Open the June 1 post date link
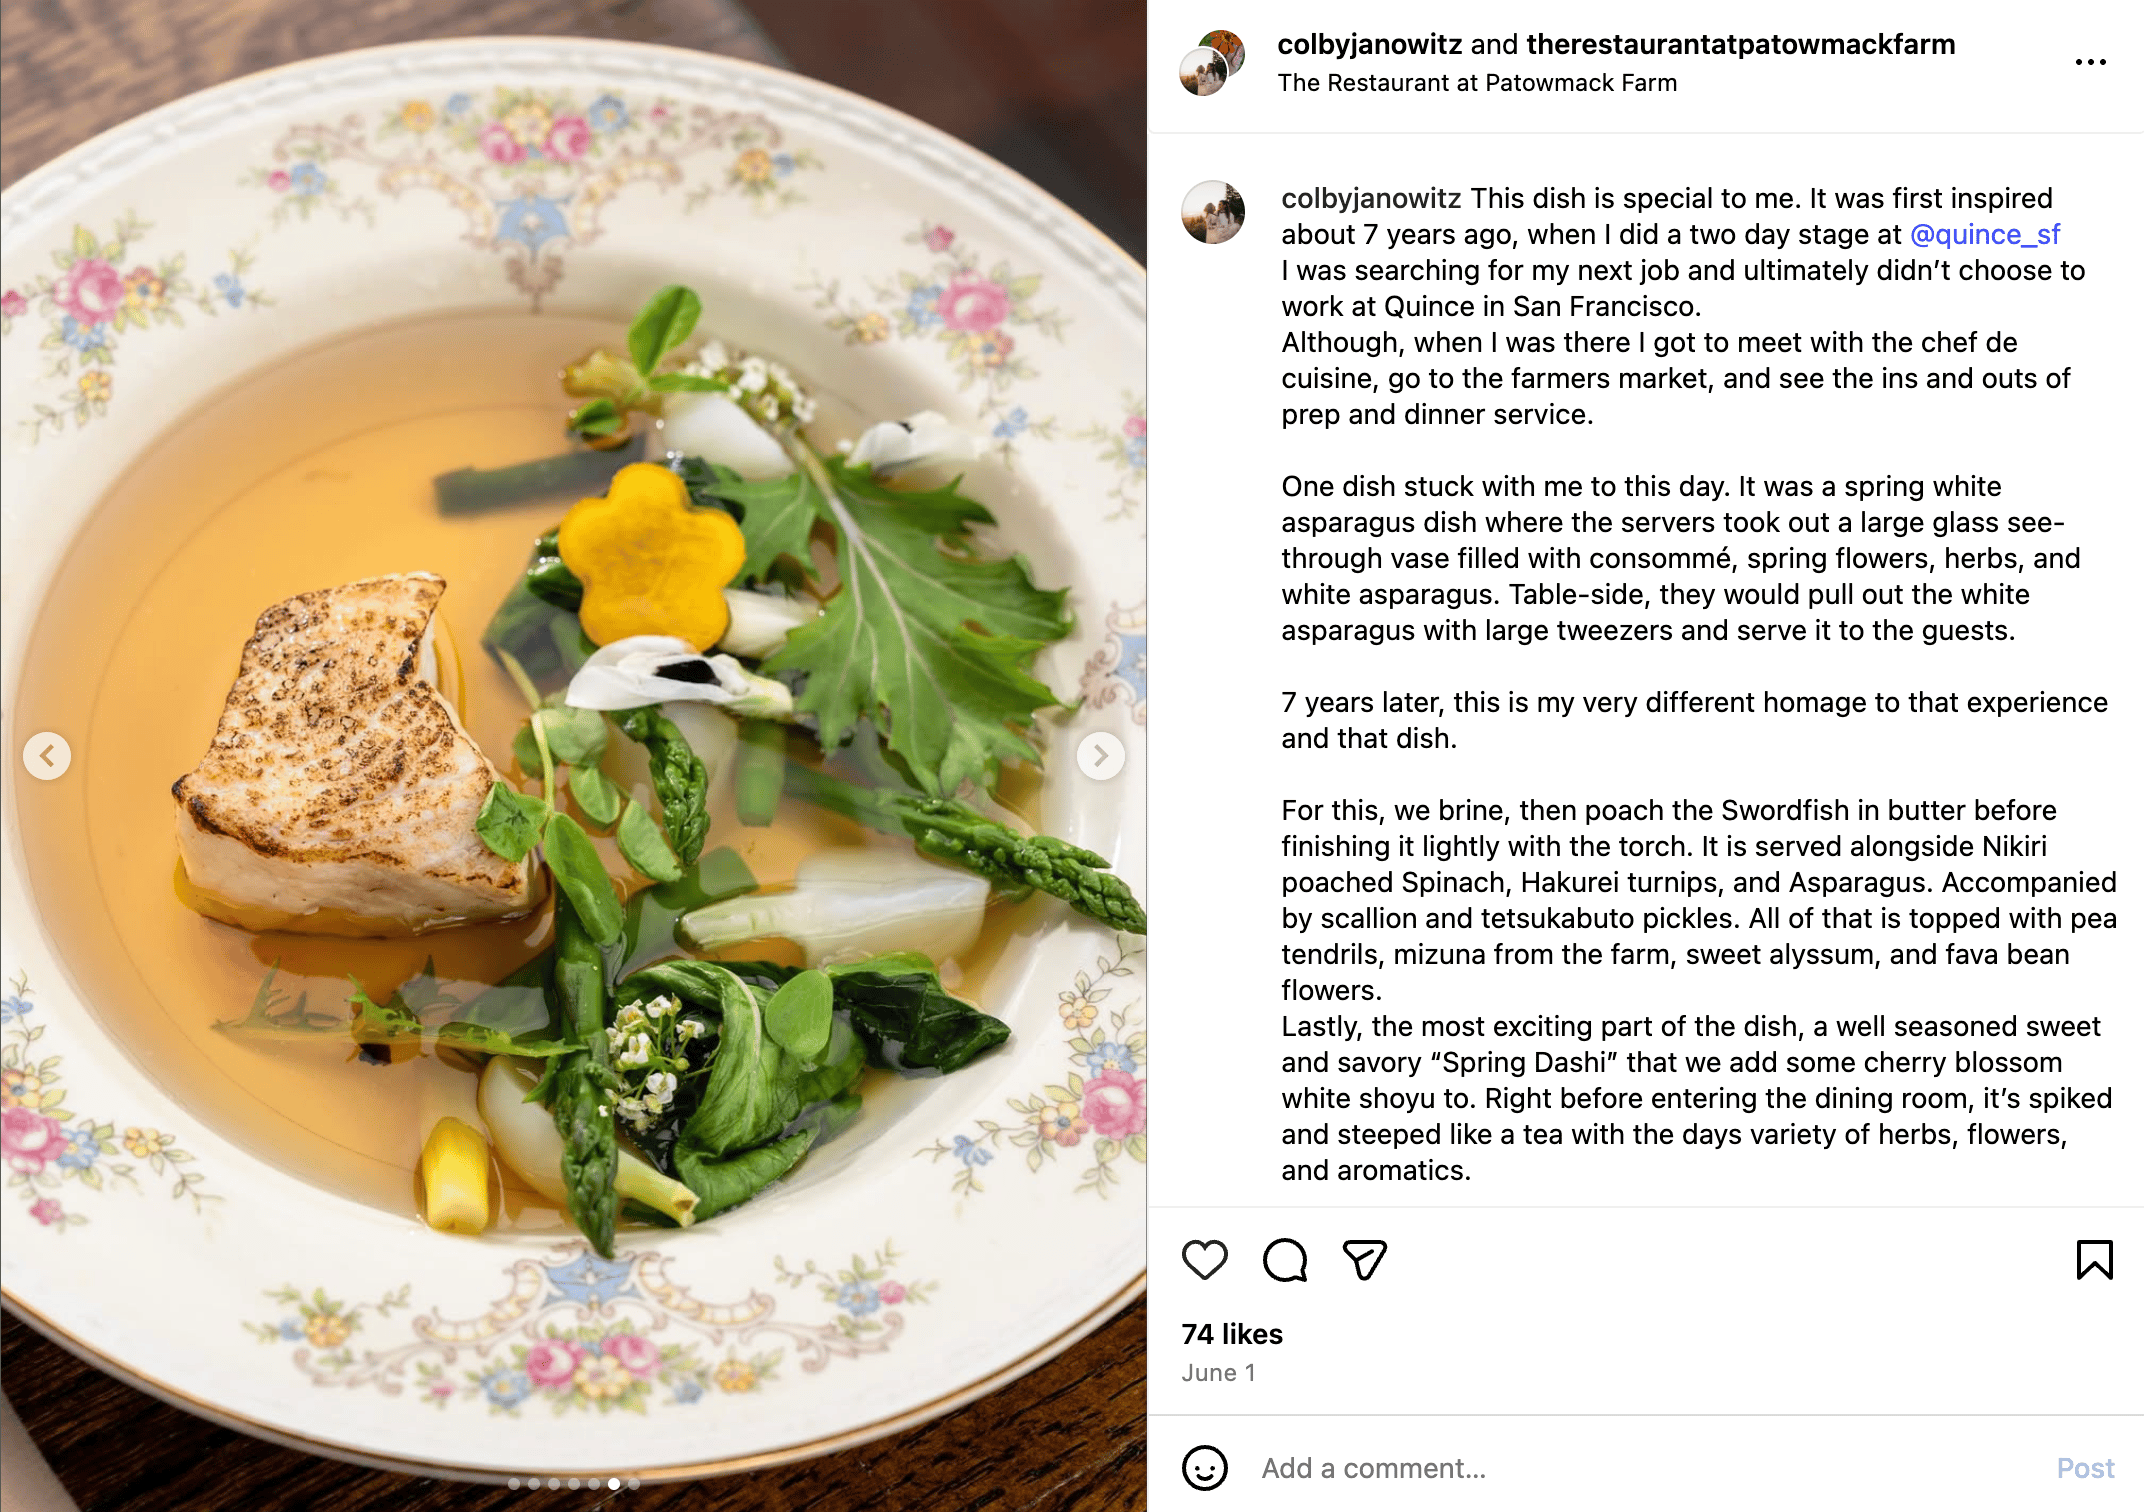2144x1512 pixels. click(x=1218, y=1373)
